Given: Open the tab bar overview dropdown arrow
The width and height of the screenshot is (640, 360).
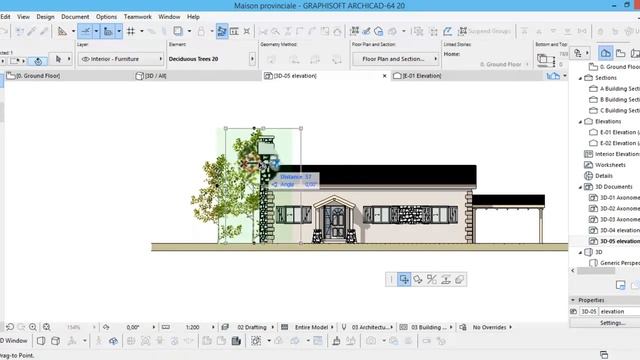Looking at the screenshot, I should click(x=565, y=76).
